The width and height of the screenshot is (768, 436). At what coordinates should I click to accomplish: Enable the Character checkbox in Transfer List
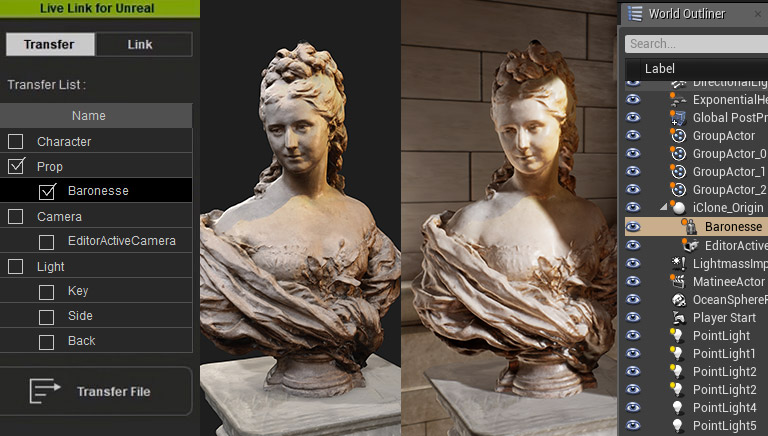pos(16,142)
